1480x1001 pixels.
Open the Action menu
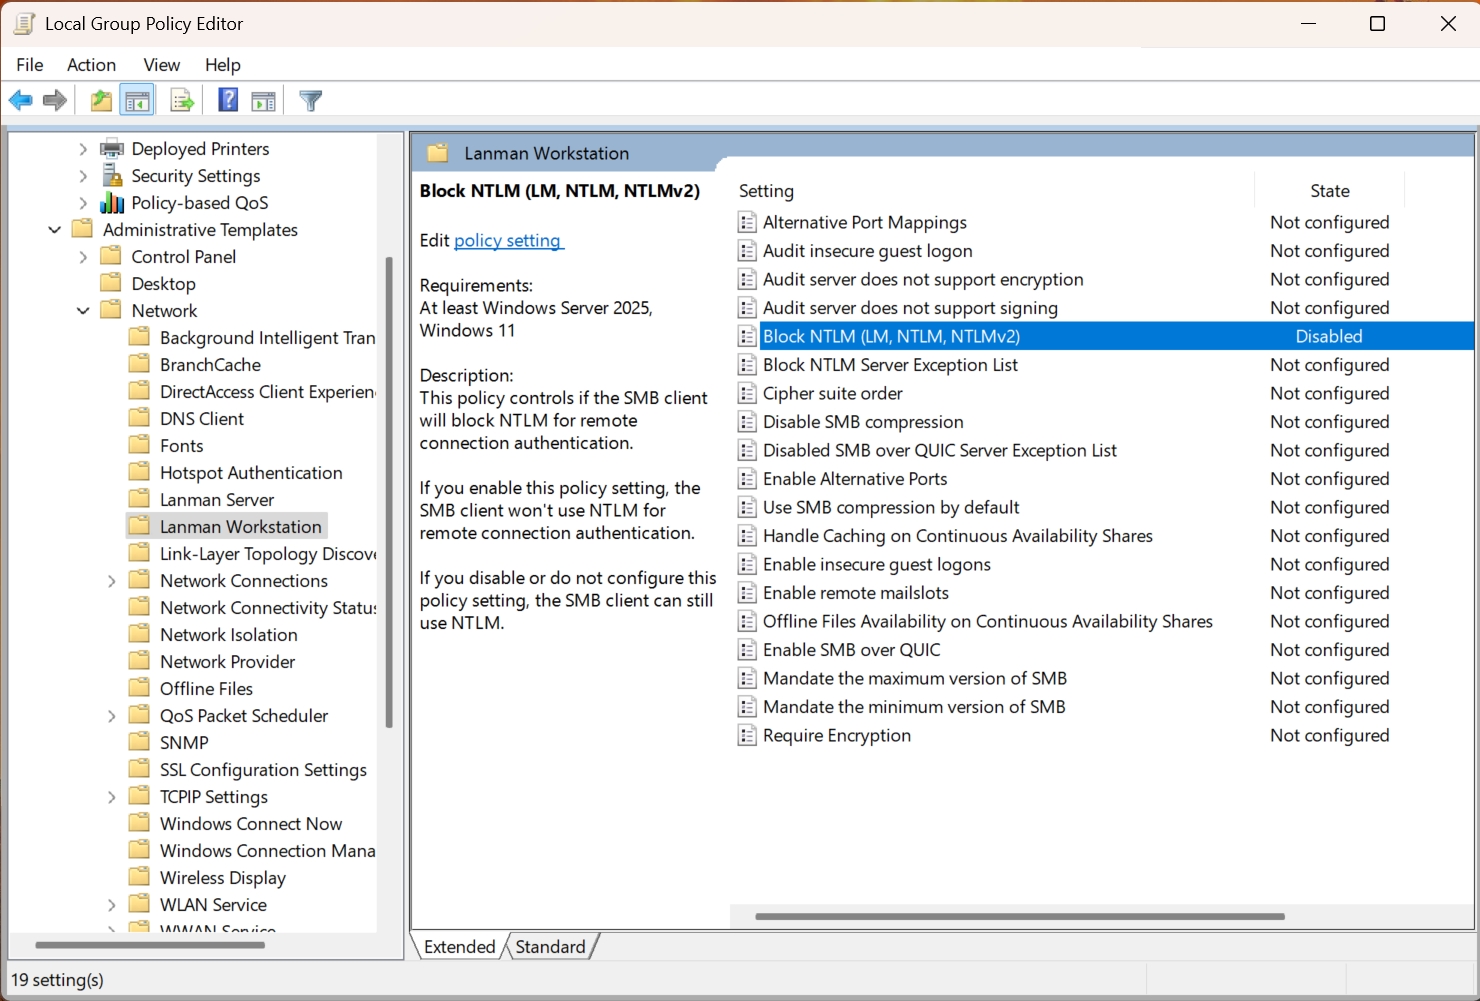(91, 65)
